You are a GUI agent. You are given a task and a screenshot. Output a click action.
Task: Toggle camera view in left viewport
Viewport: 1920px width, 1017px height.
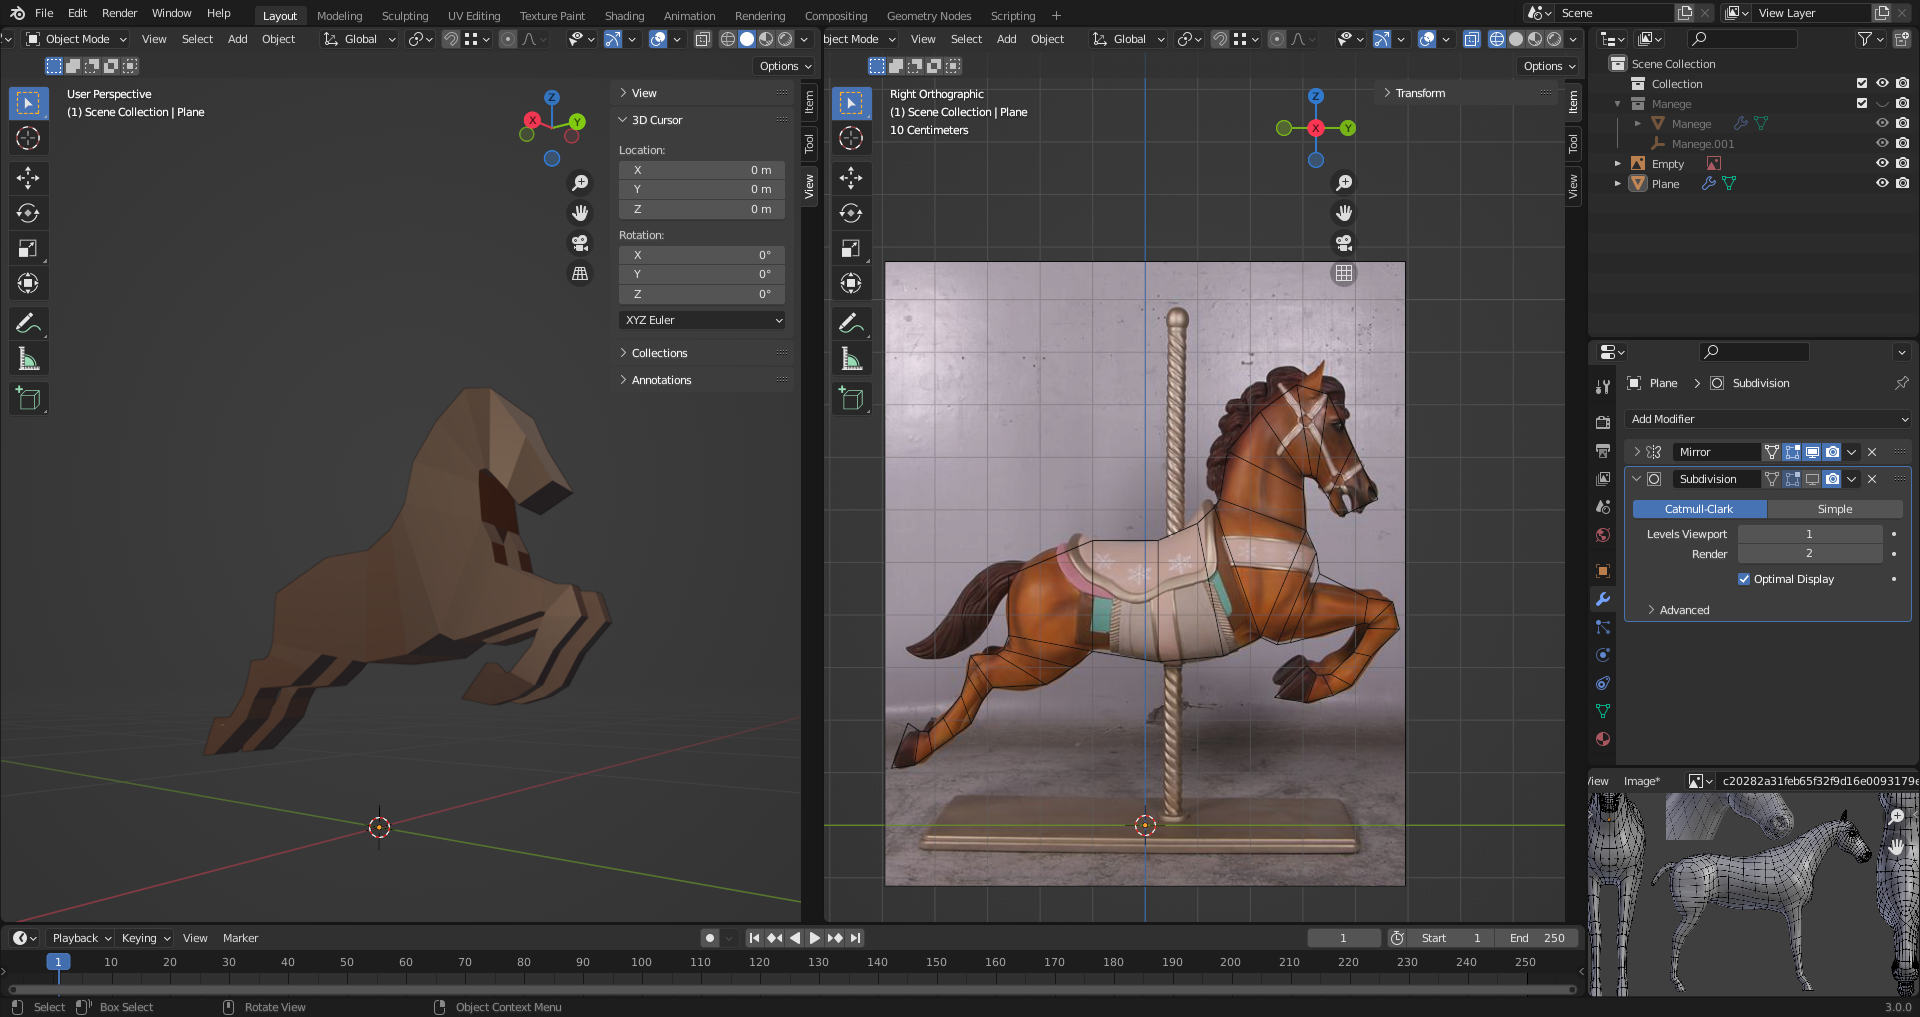coord(579,243)
